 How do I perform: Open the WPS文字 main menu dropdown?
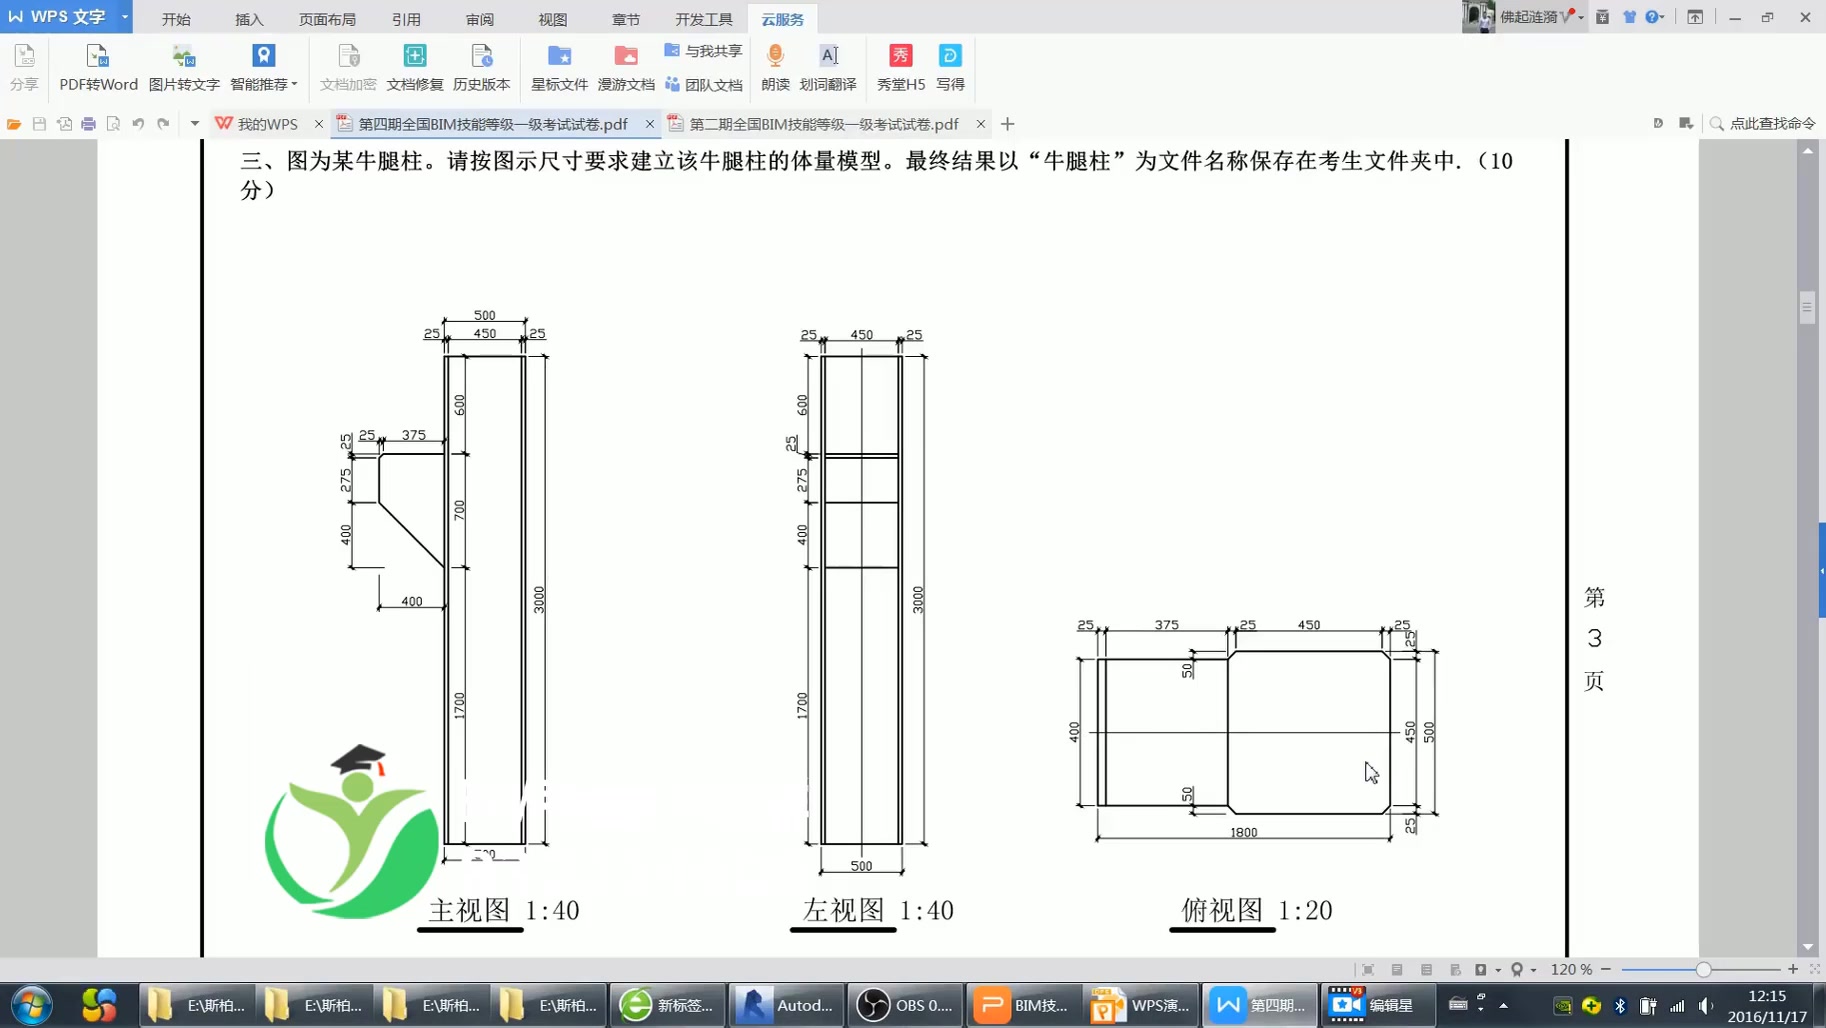[123, 16]
